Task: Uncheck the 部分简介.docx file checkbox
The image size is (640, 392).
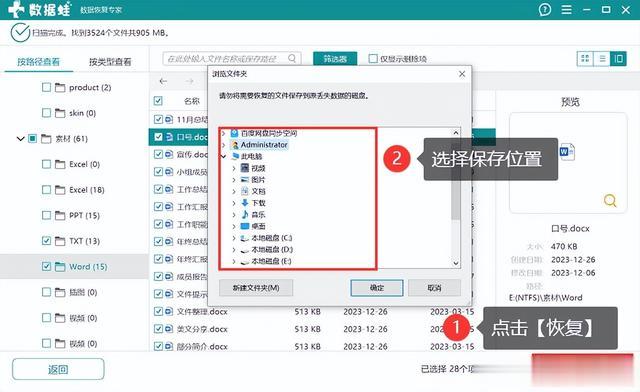Action: pyautogui.click(x=158, y=346)
